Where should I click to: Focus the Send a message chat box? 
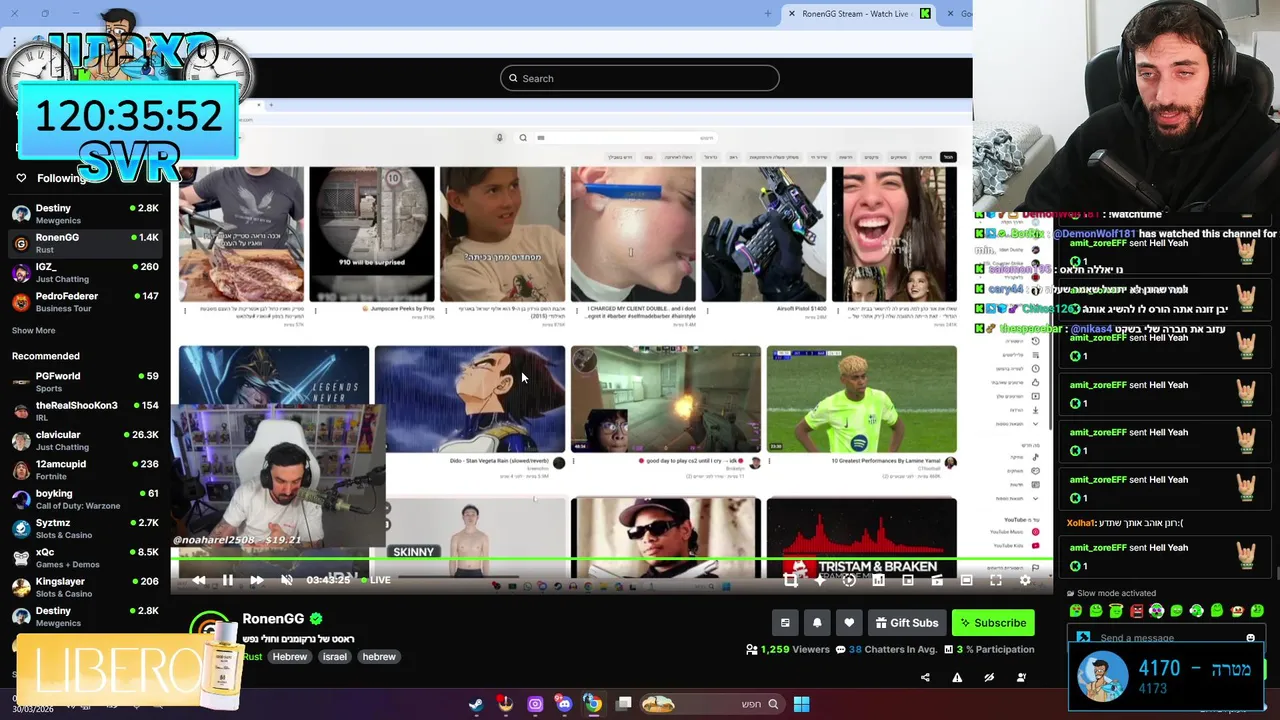[1165, 638]
